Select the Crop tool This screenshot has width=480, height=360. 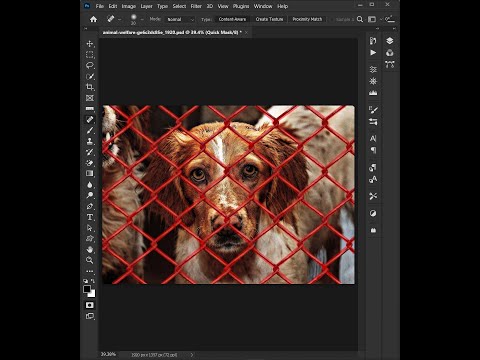(x=90, y=87)
